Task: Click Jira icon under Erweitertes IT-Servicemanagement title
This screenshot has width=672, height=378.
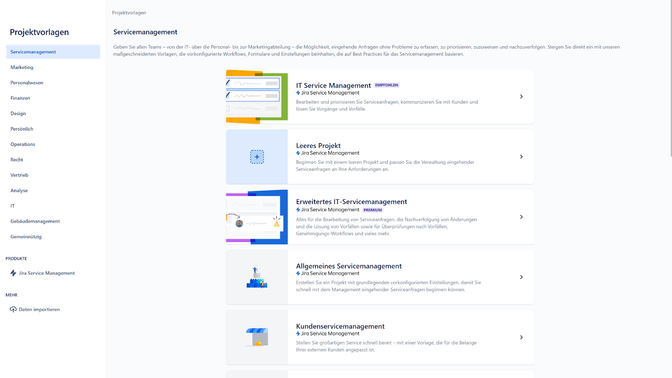Action: [x=298, y=210]
